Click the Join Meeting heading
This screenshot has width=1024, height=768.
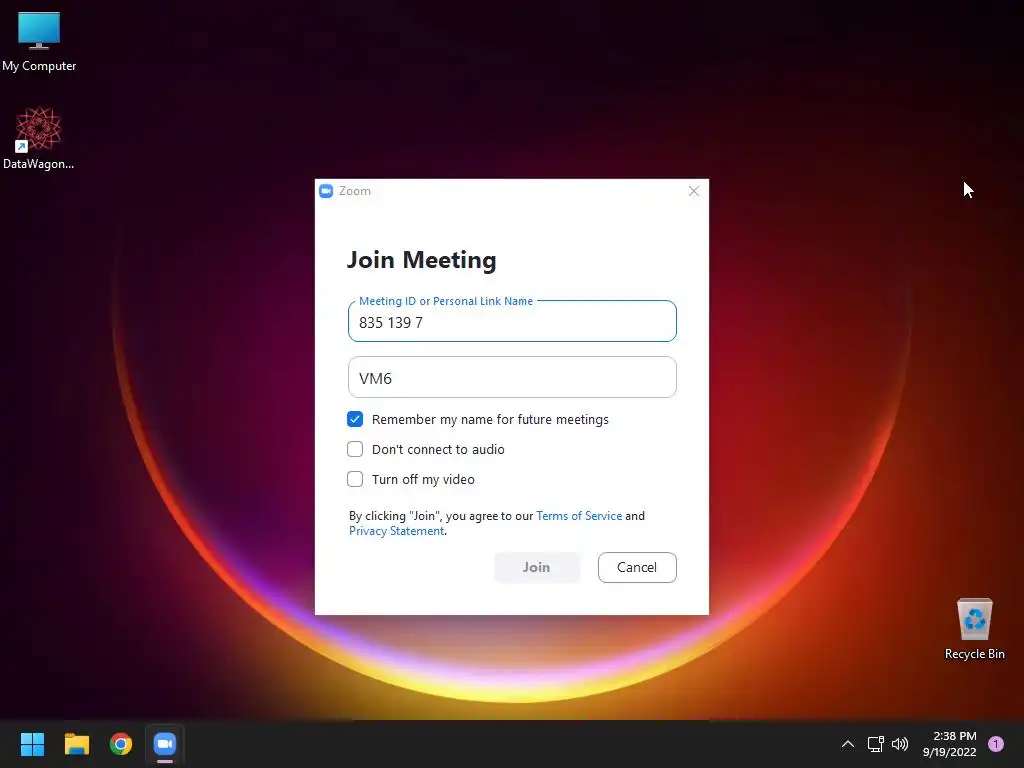click(x=421, y=260)
